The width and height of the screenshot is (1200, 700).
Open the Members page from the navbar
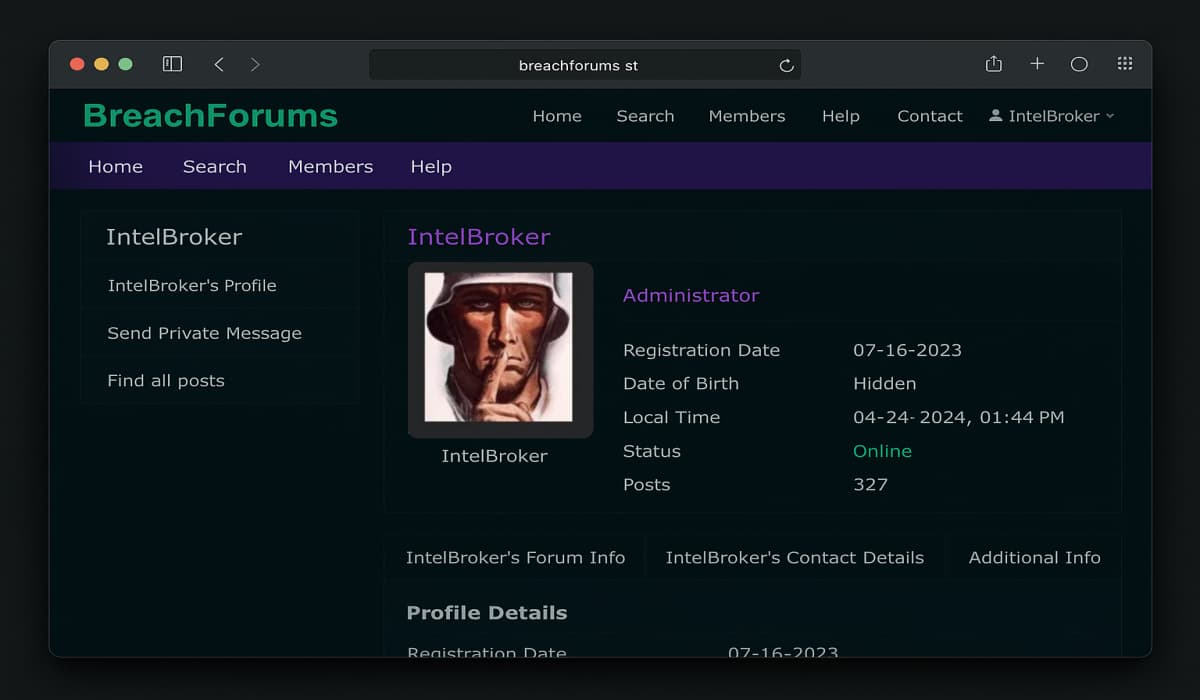click(747, 116)
